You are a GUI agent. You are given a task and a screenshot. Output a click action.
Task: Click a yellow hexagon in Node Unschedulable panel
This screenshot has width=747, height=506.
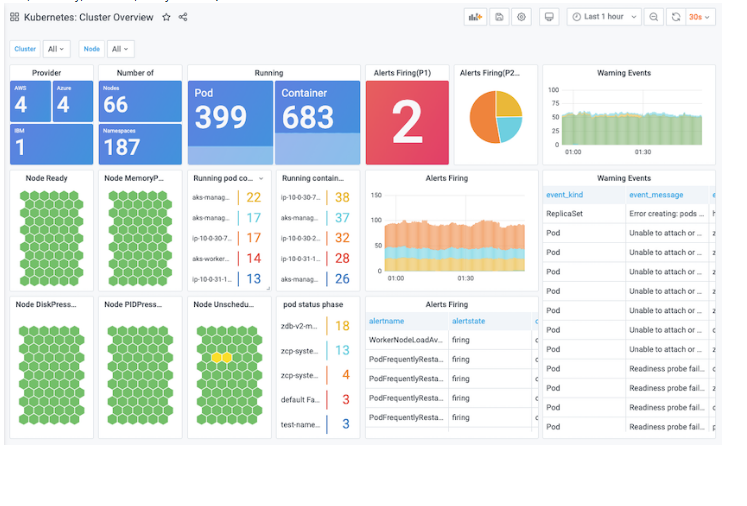pos(217,357)
